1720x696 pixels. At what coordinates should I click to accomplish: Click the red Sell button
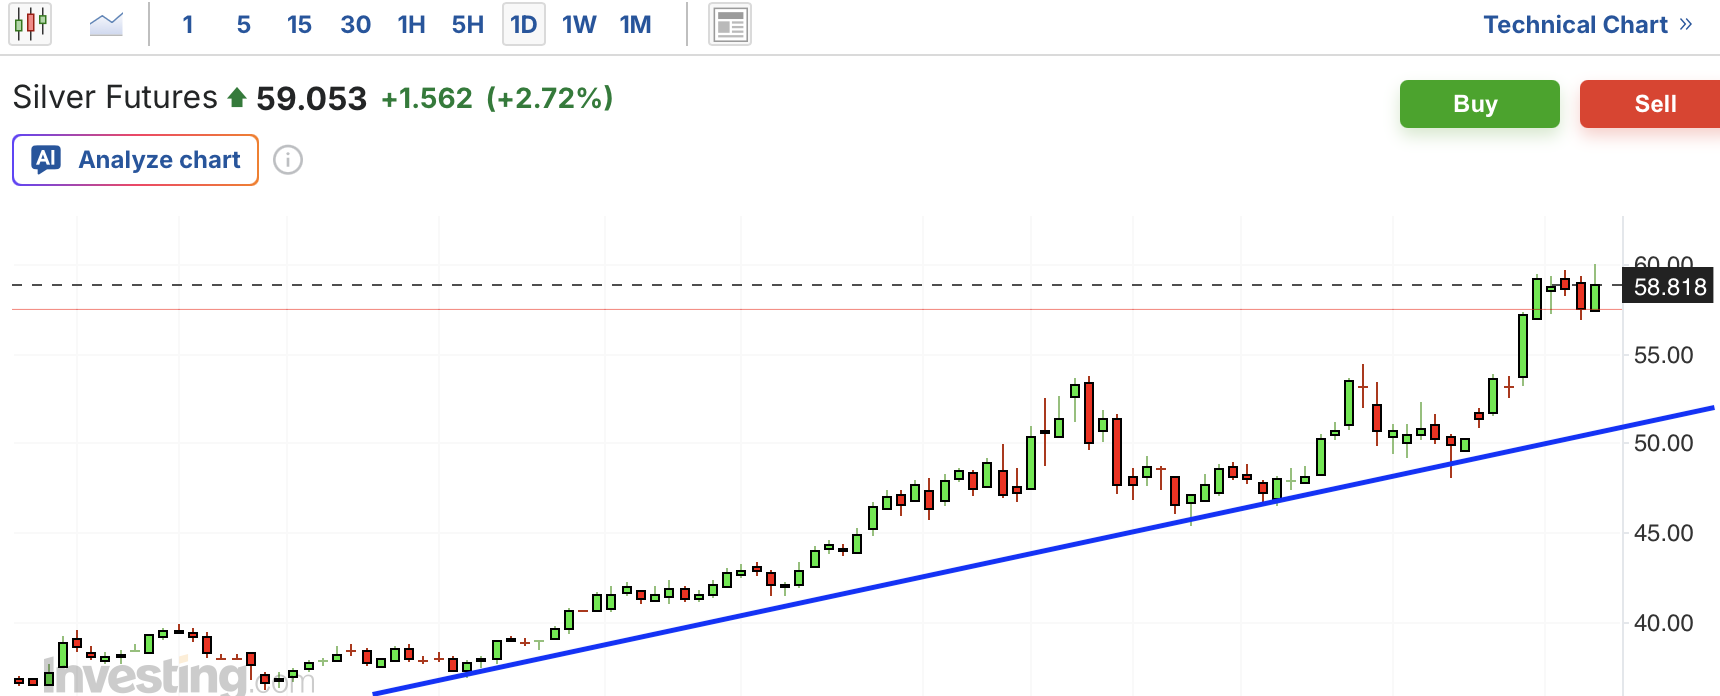[x=1650, y=104]
